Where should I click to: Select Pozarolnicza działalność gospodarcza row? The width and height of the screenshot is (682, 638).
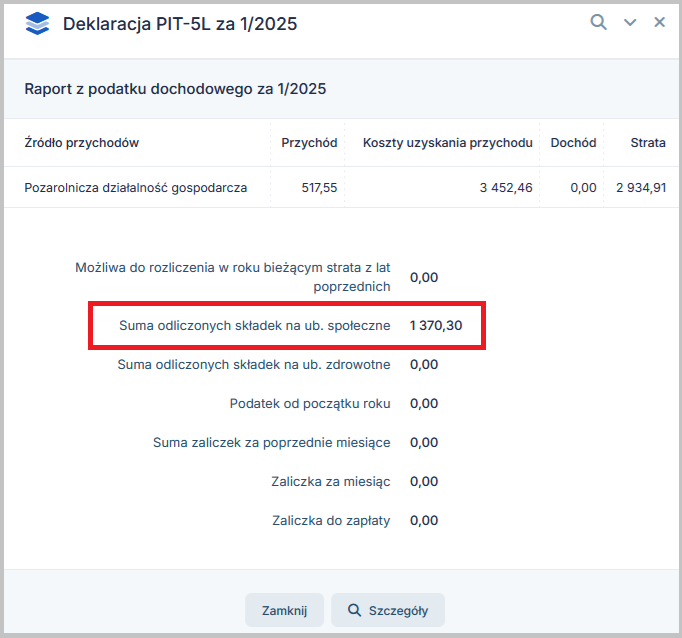coord(135,187)
